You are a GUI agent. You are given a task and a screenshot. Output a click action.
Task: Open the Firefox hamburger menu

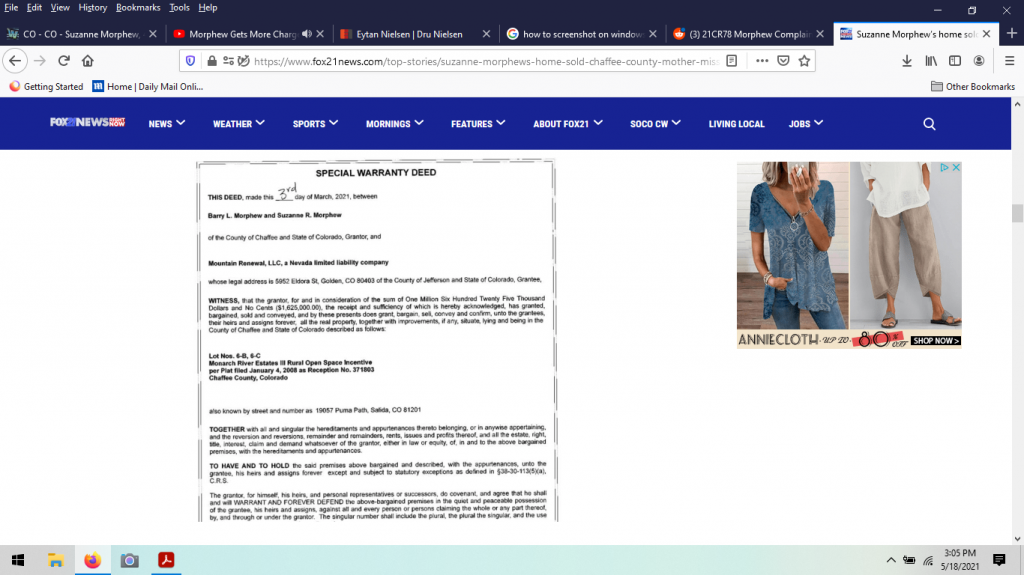1010,60
